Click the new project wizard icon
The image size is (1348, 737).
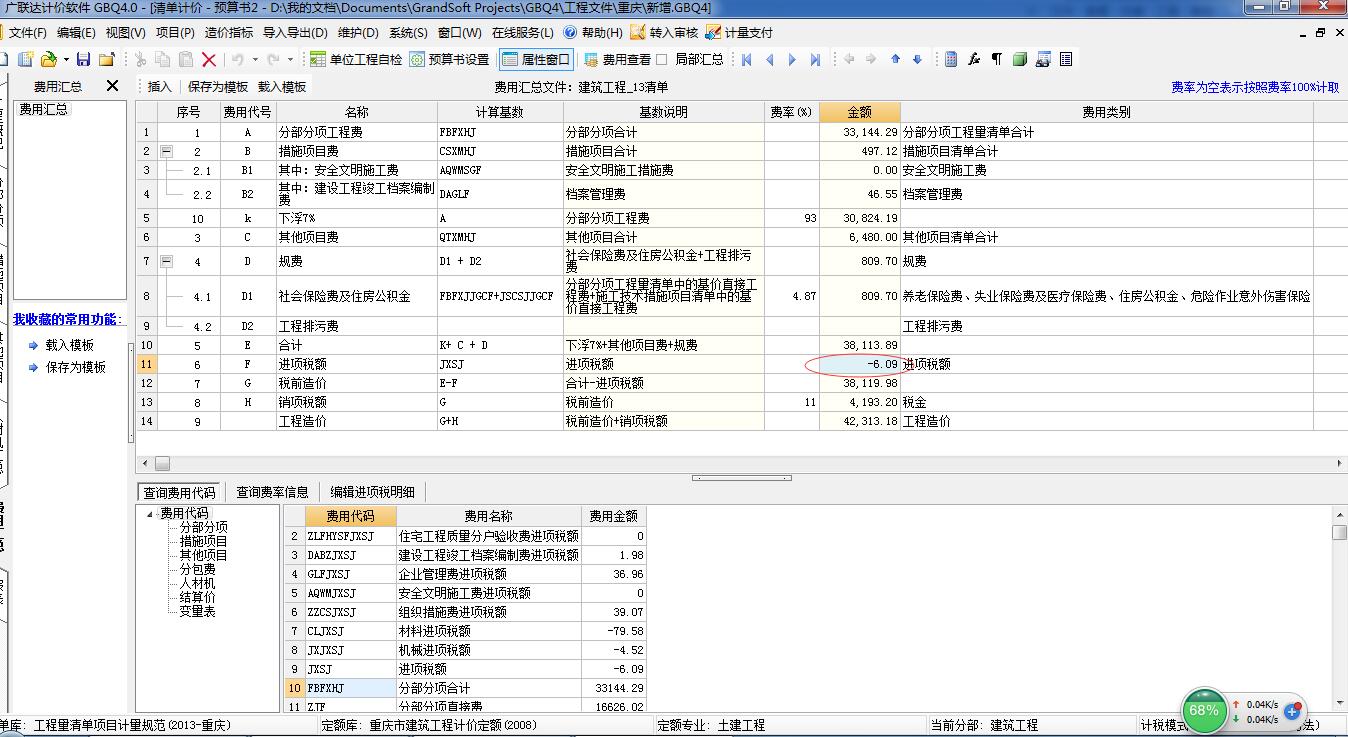click(x=26, y=60)
